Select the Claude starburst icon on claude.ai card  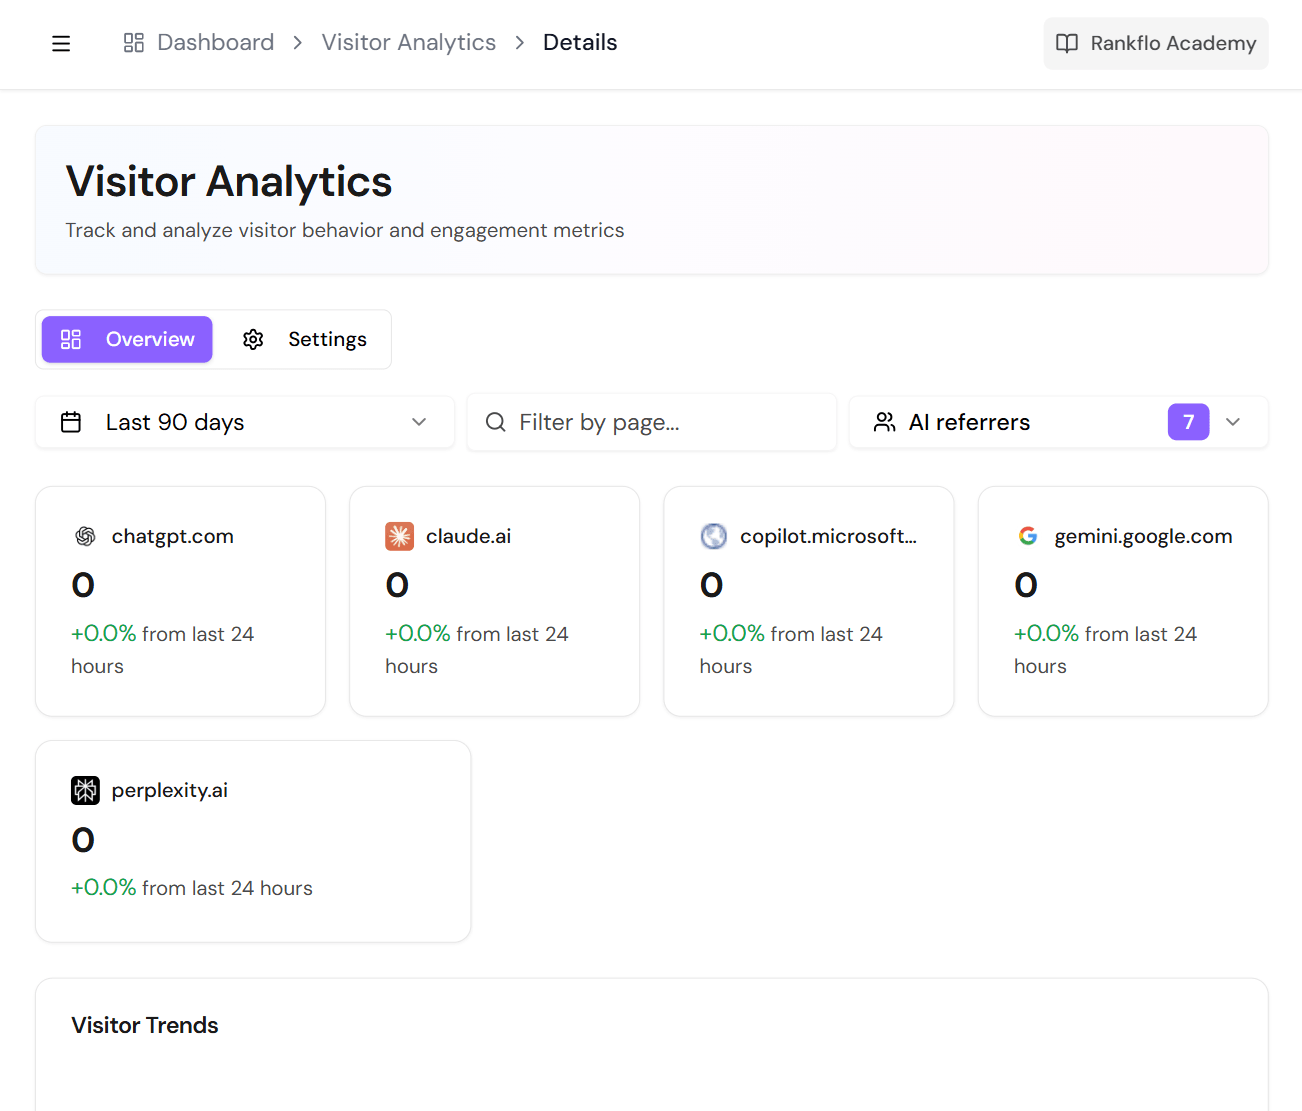pyautogui.click(x=399, y=536)
